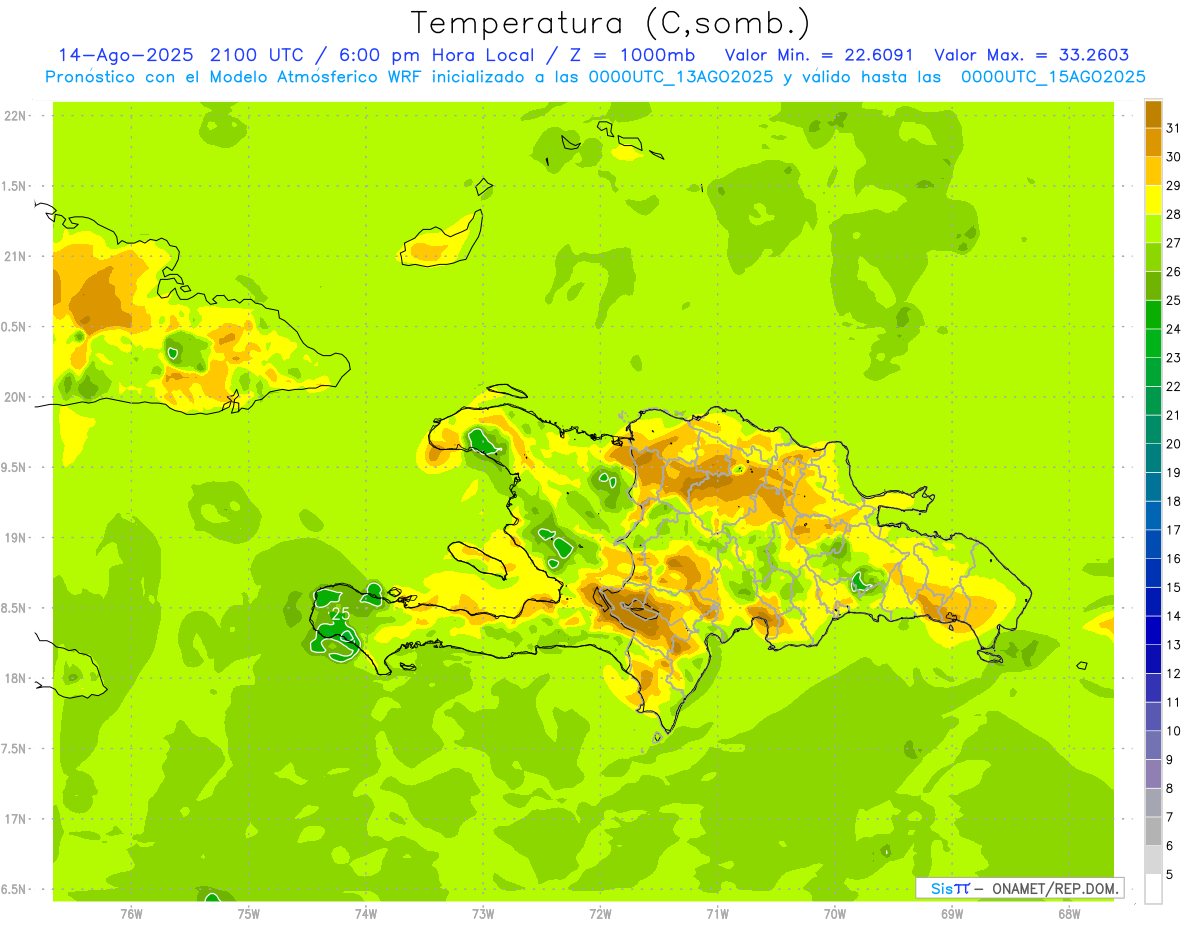The image size is (1200, 927).
Task: Click the "8" color bar label
Action: 1170,788
